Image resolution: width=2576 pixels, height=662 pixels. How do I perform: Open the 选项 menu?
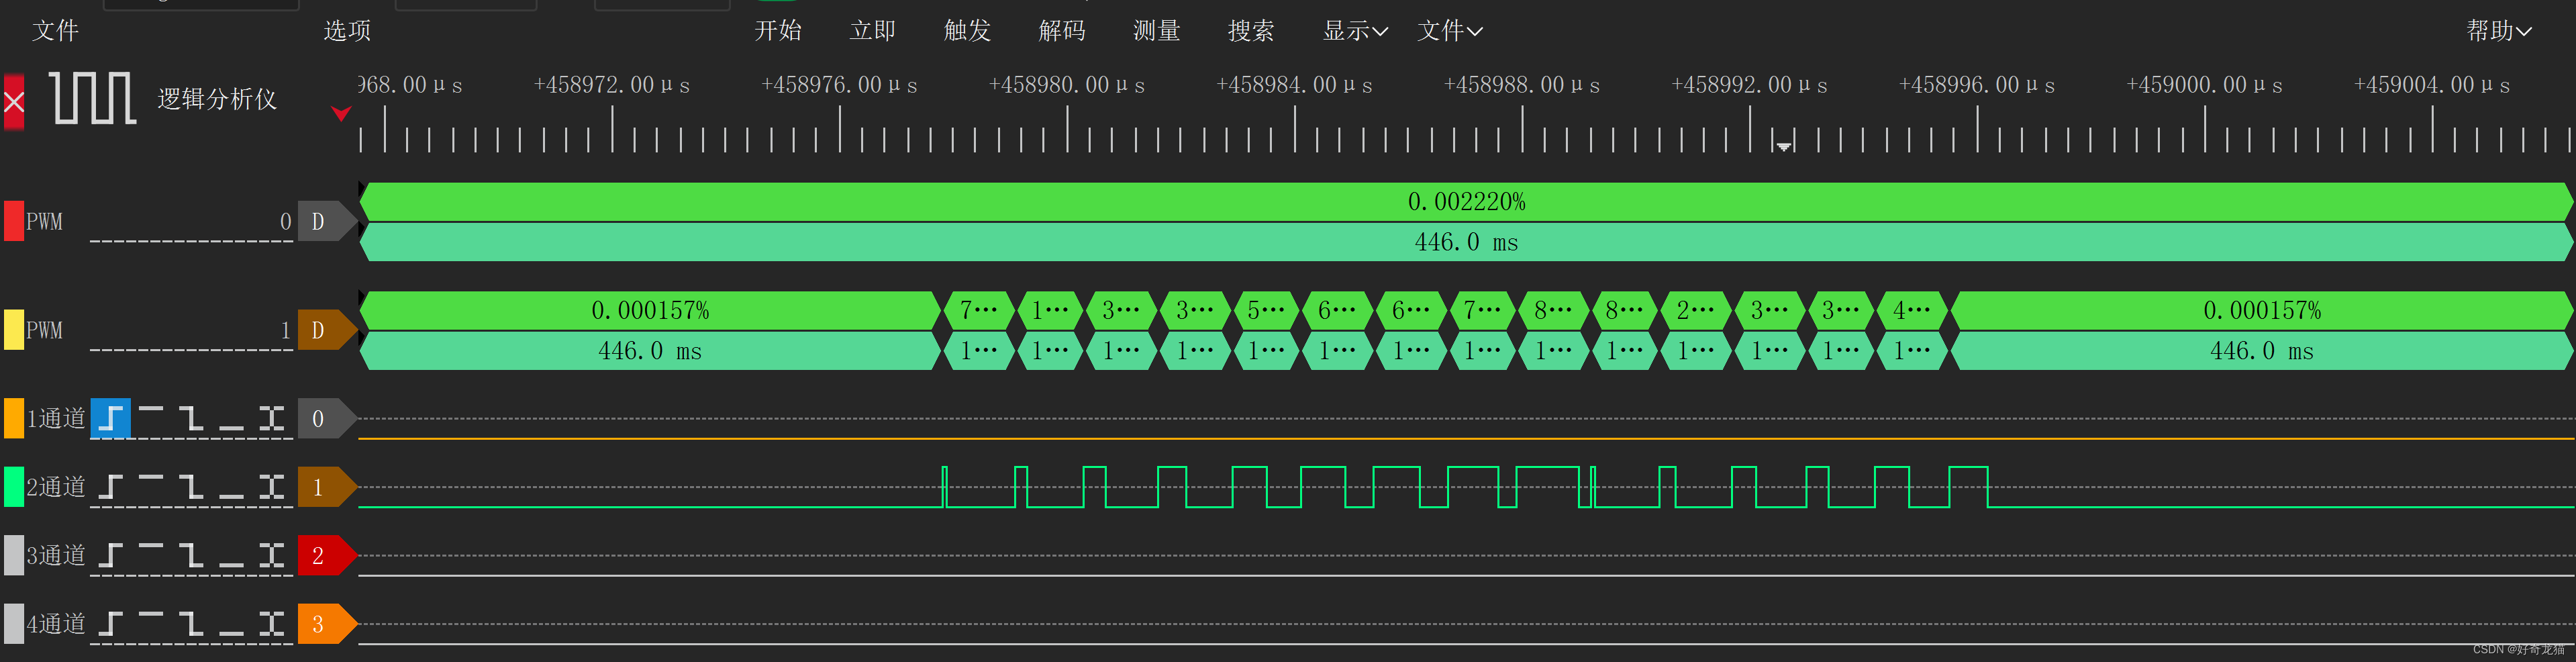tap(346, 31)
